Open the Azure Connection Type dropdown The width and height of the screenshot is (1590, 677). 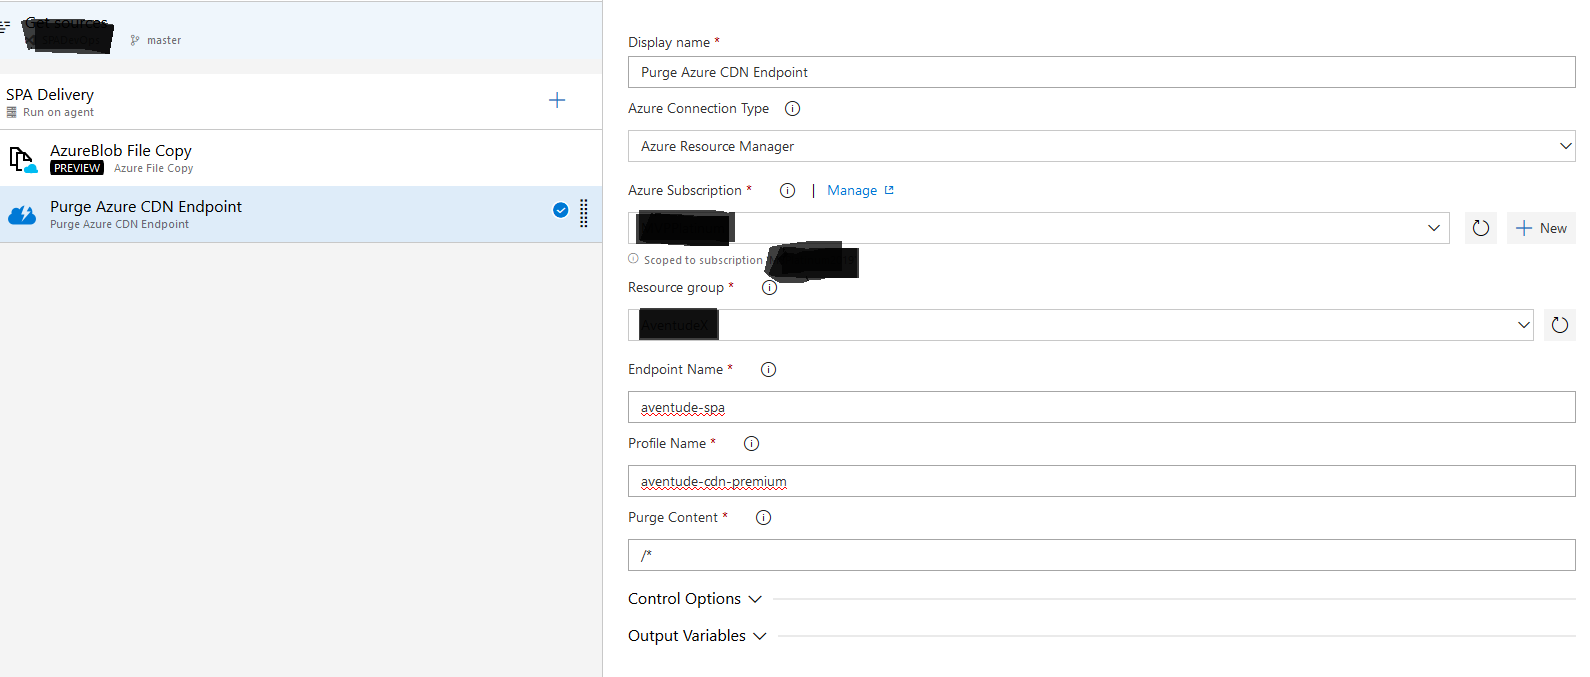(1100, 146)
